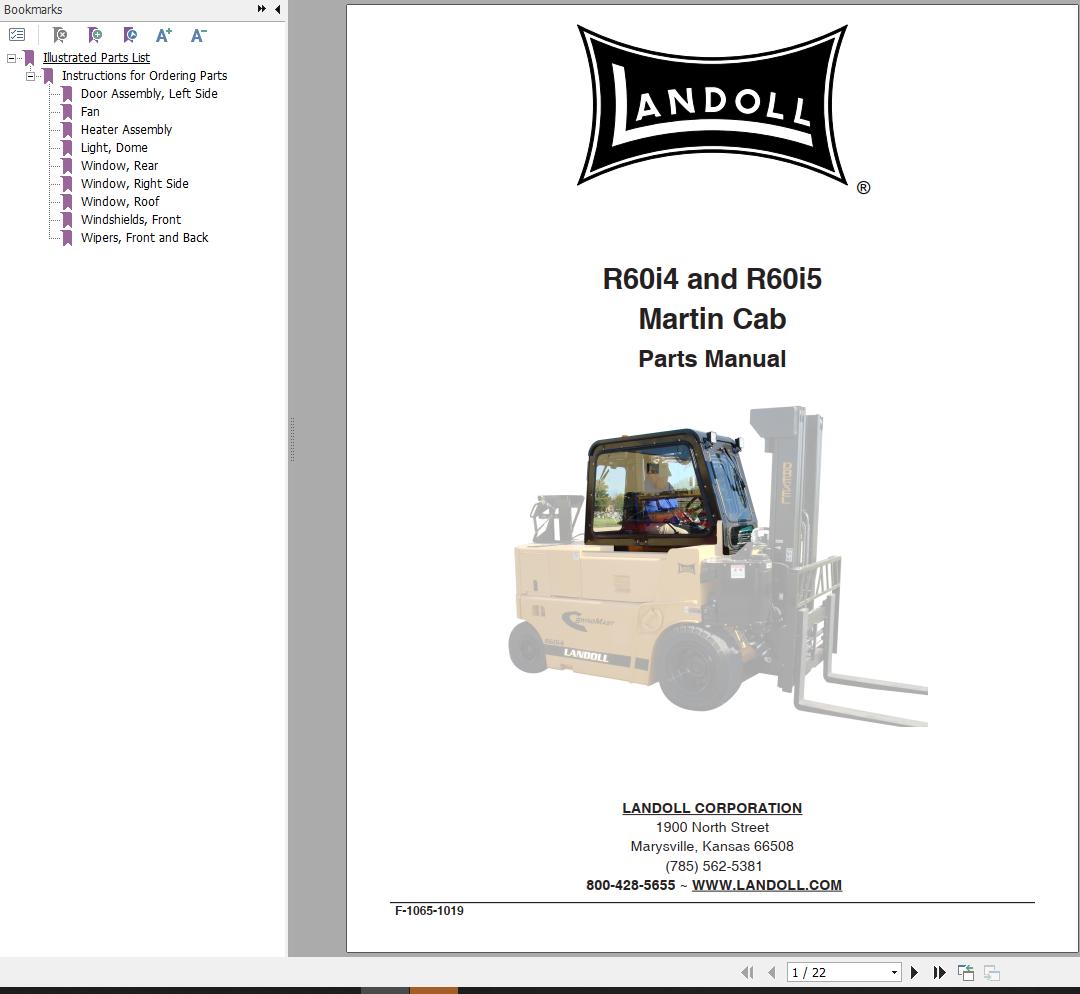Screen dimensions: 1080x994
Task: Select the Heater Assembly bookmark
Action: [126, 129]
